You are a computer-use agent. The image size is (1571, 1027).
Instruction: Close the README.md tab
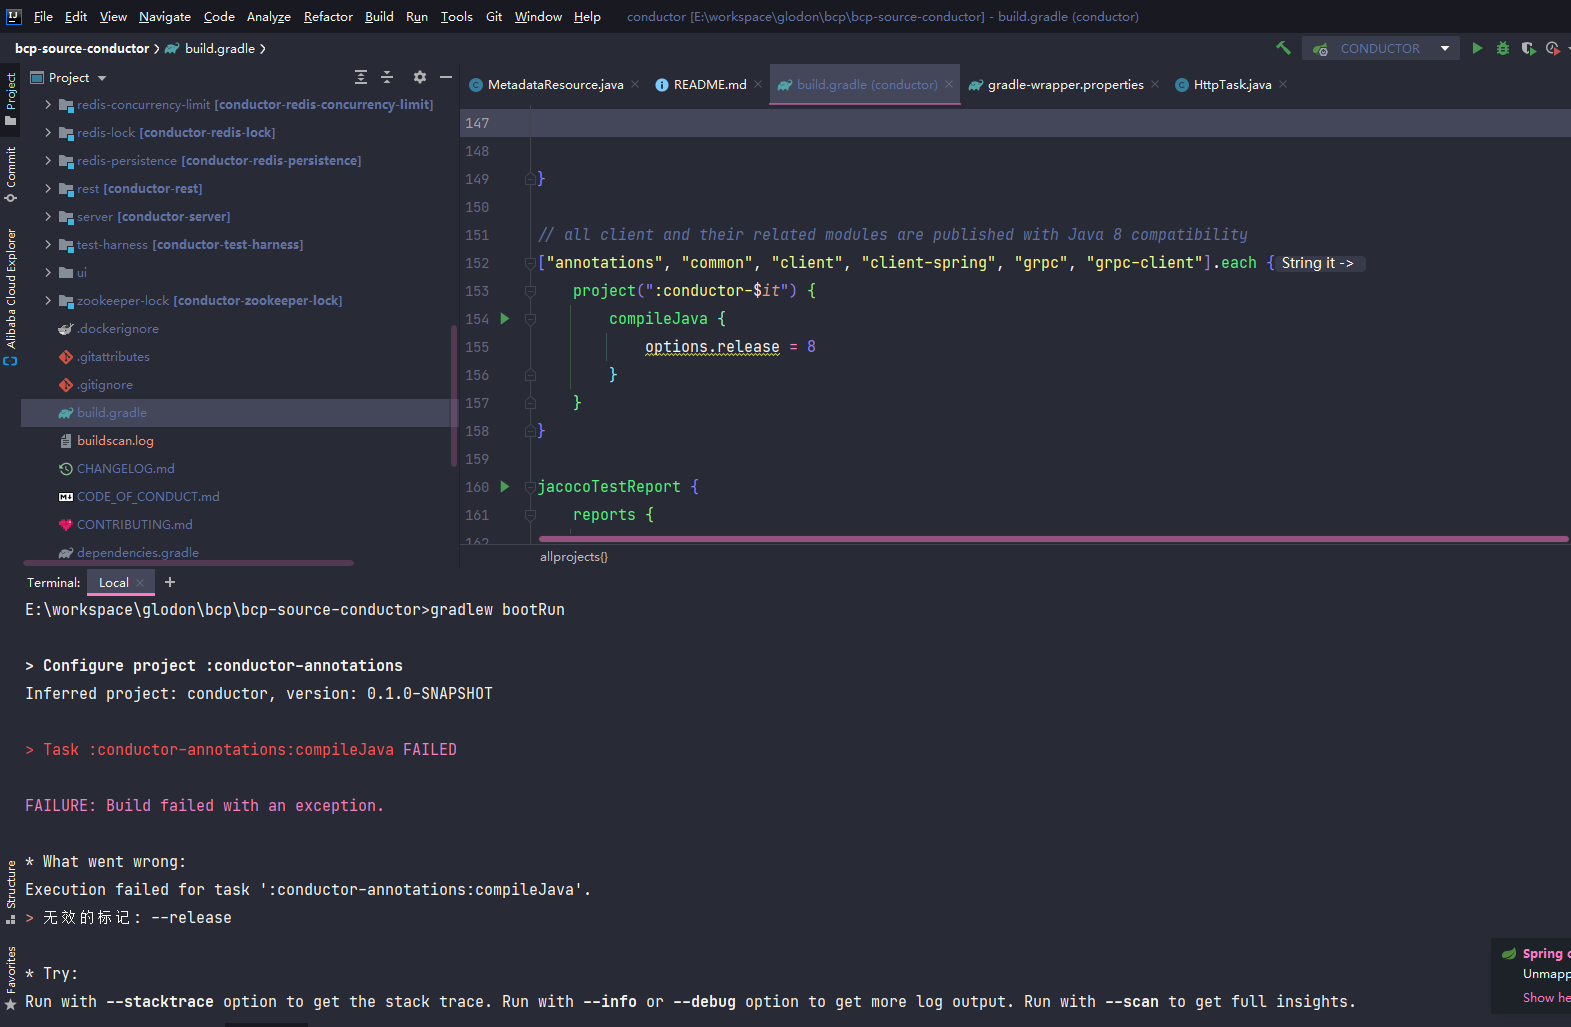point(758,85)
